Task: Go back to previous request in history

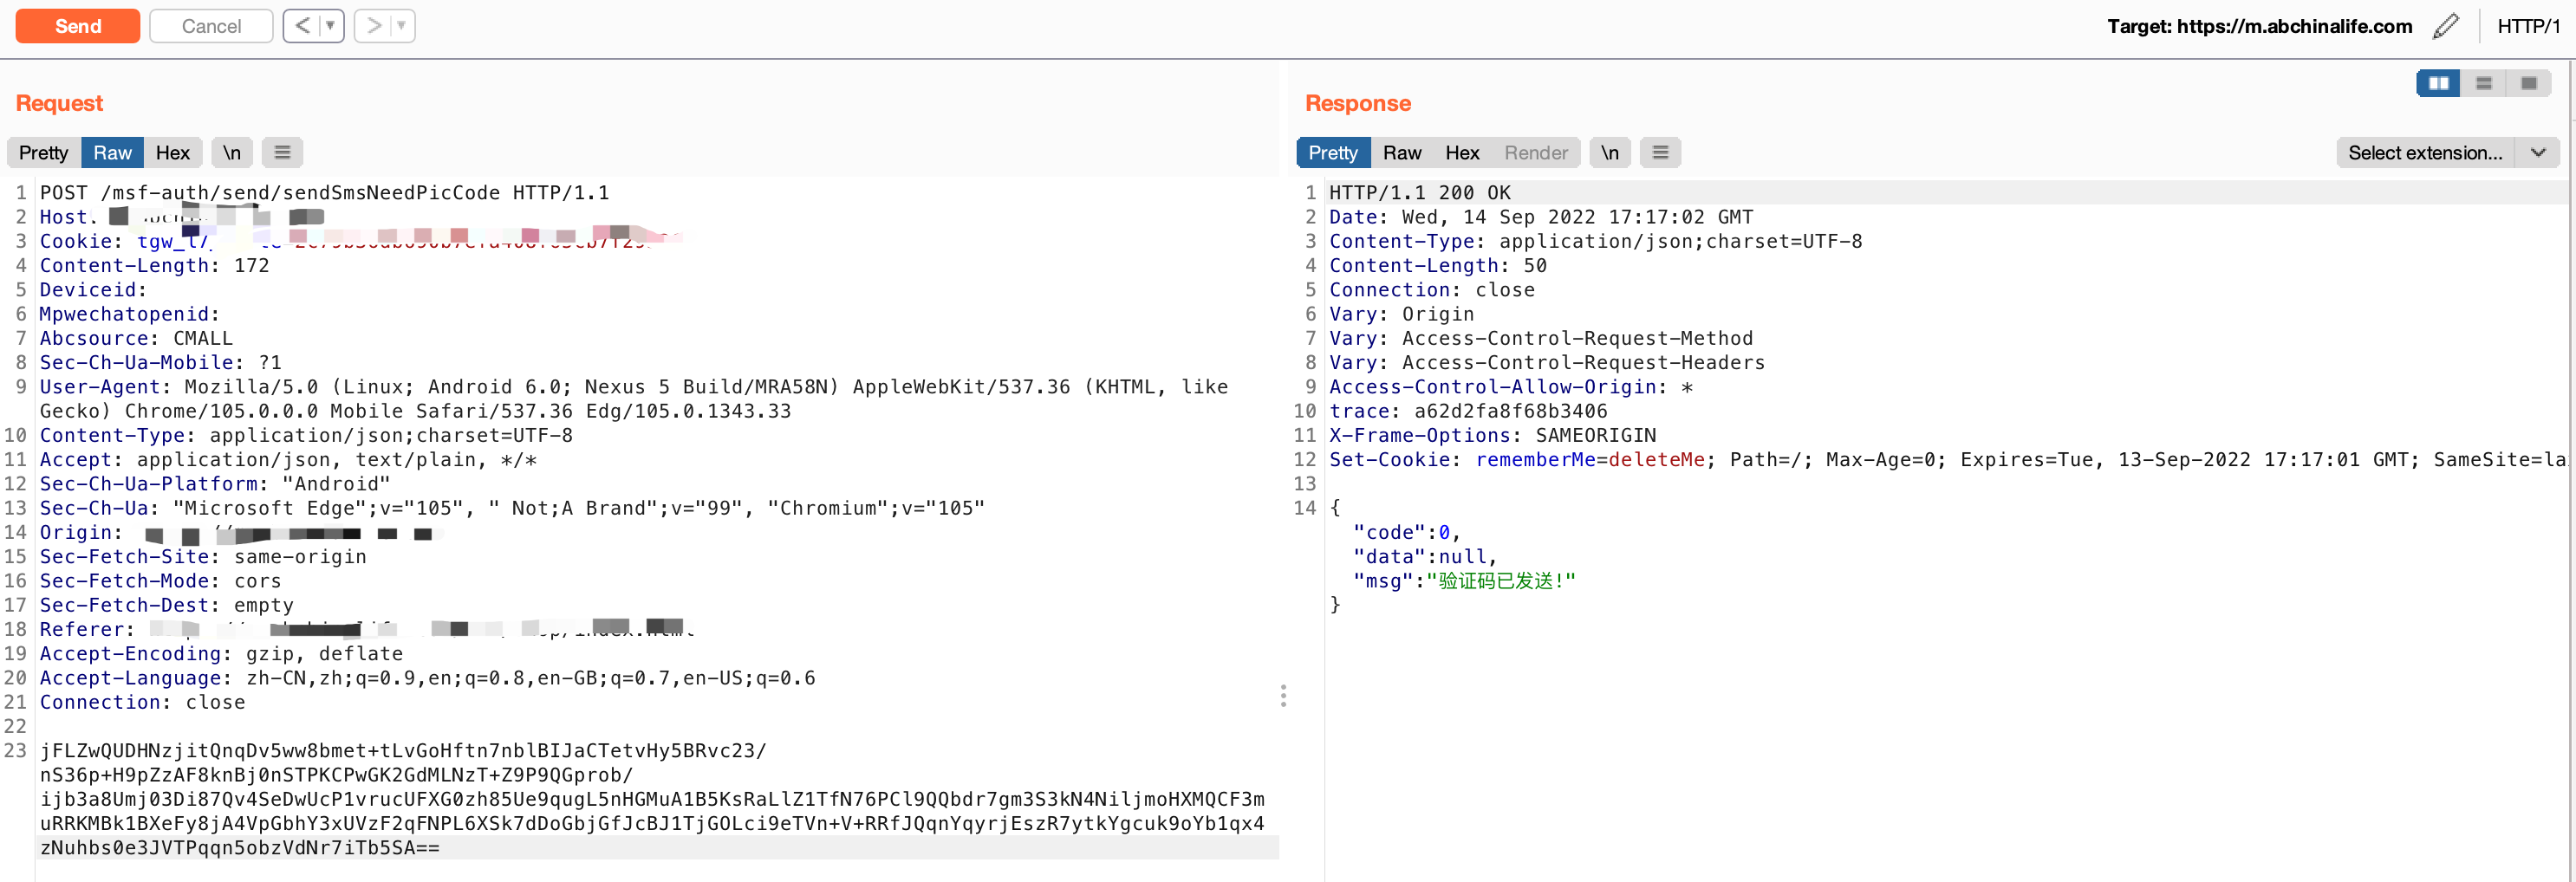Action: (x=302, y=26)
